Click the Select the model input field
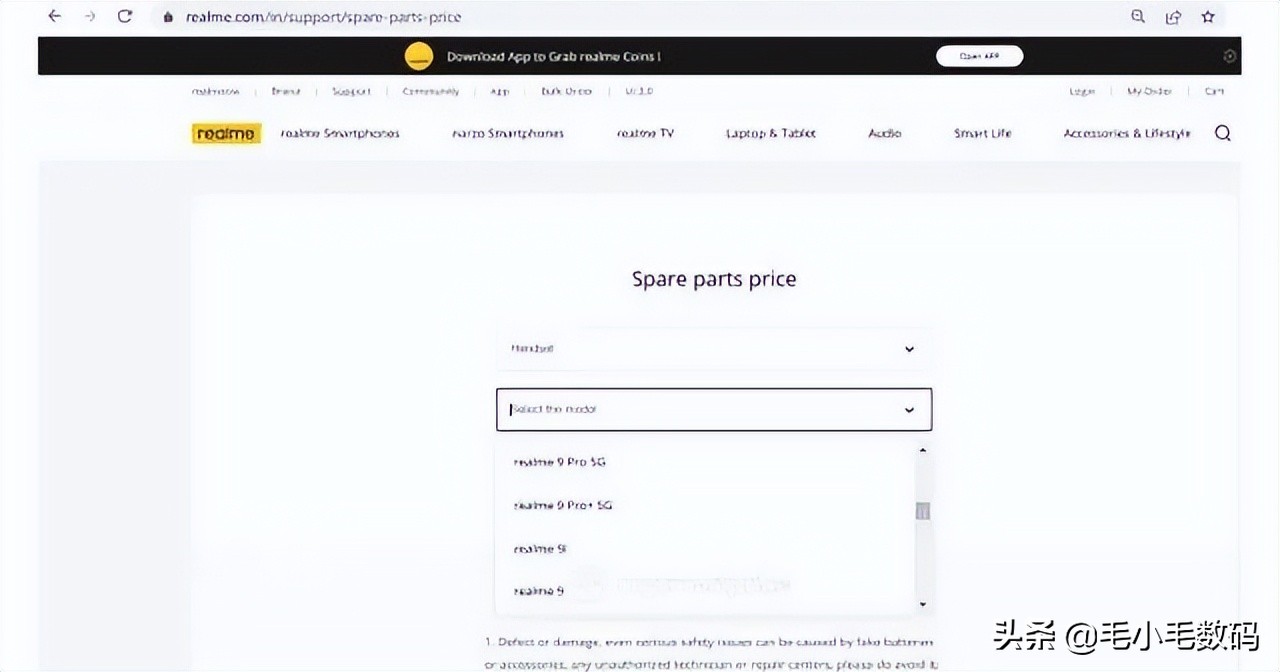The height and width of the screenshot is (672, 1280). coord(714,409)
